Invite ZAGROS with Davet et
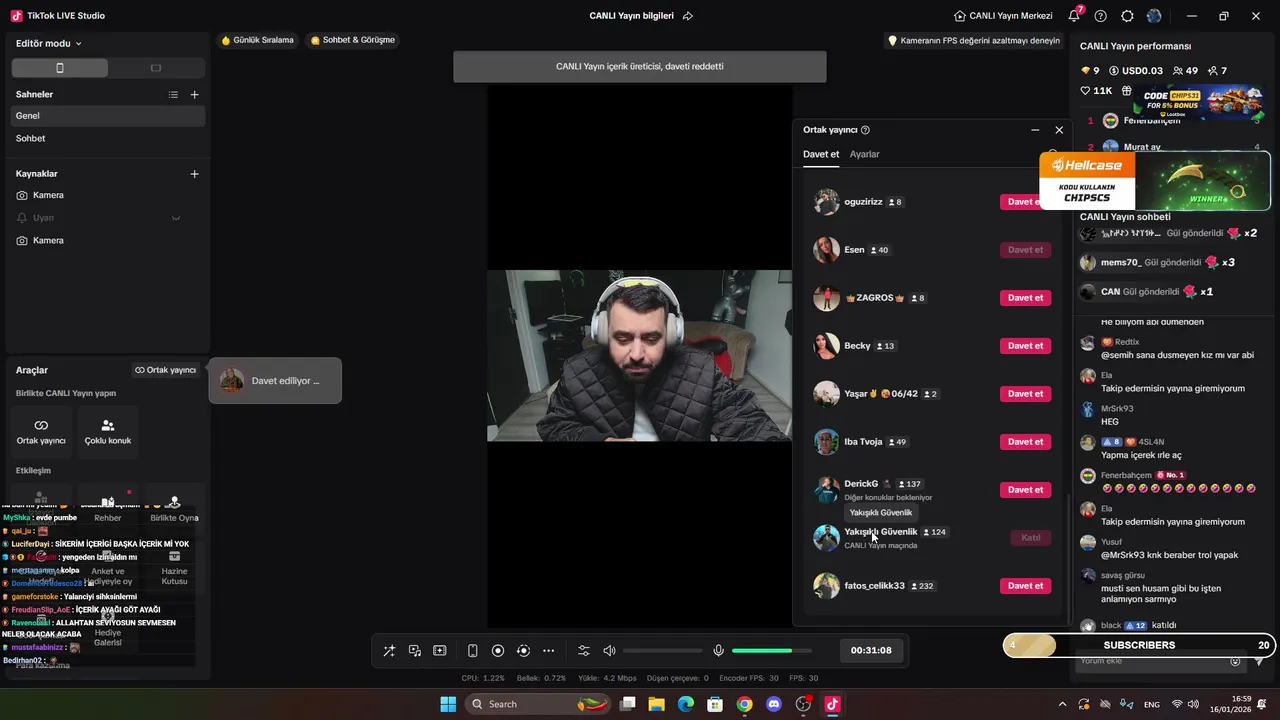Viewport: 1280px width, 720px height. [x=1025, y=298]
